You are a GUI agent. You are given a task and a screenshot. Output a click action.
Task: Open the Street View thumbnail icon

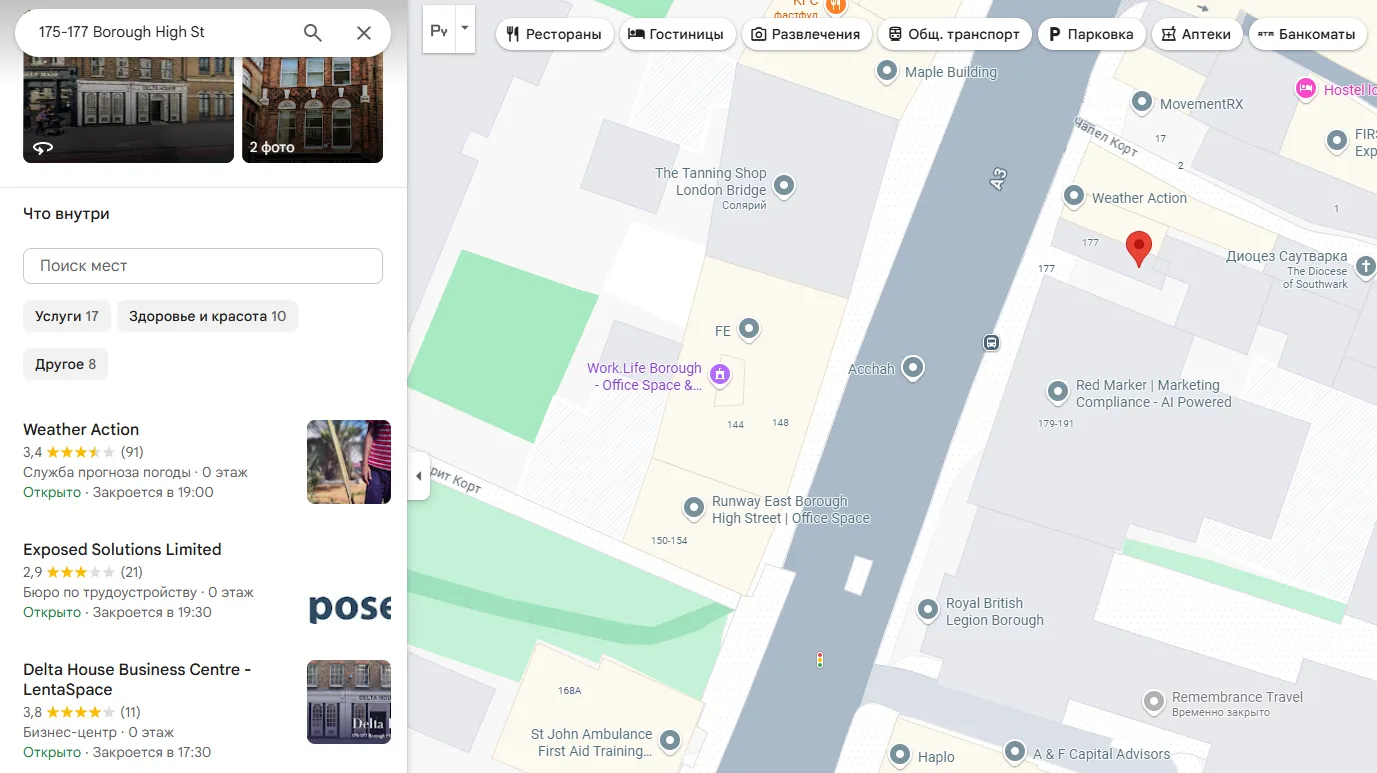[x=42, y=147]
